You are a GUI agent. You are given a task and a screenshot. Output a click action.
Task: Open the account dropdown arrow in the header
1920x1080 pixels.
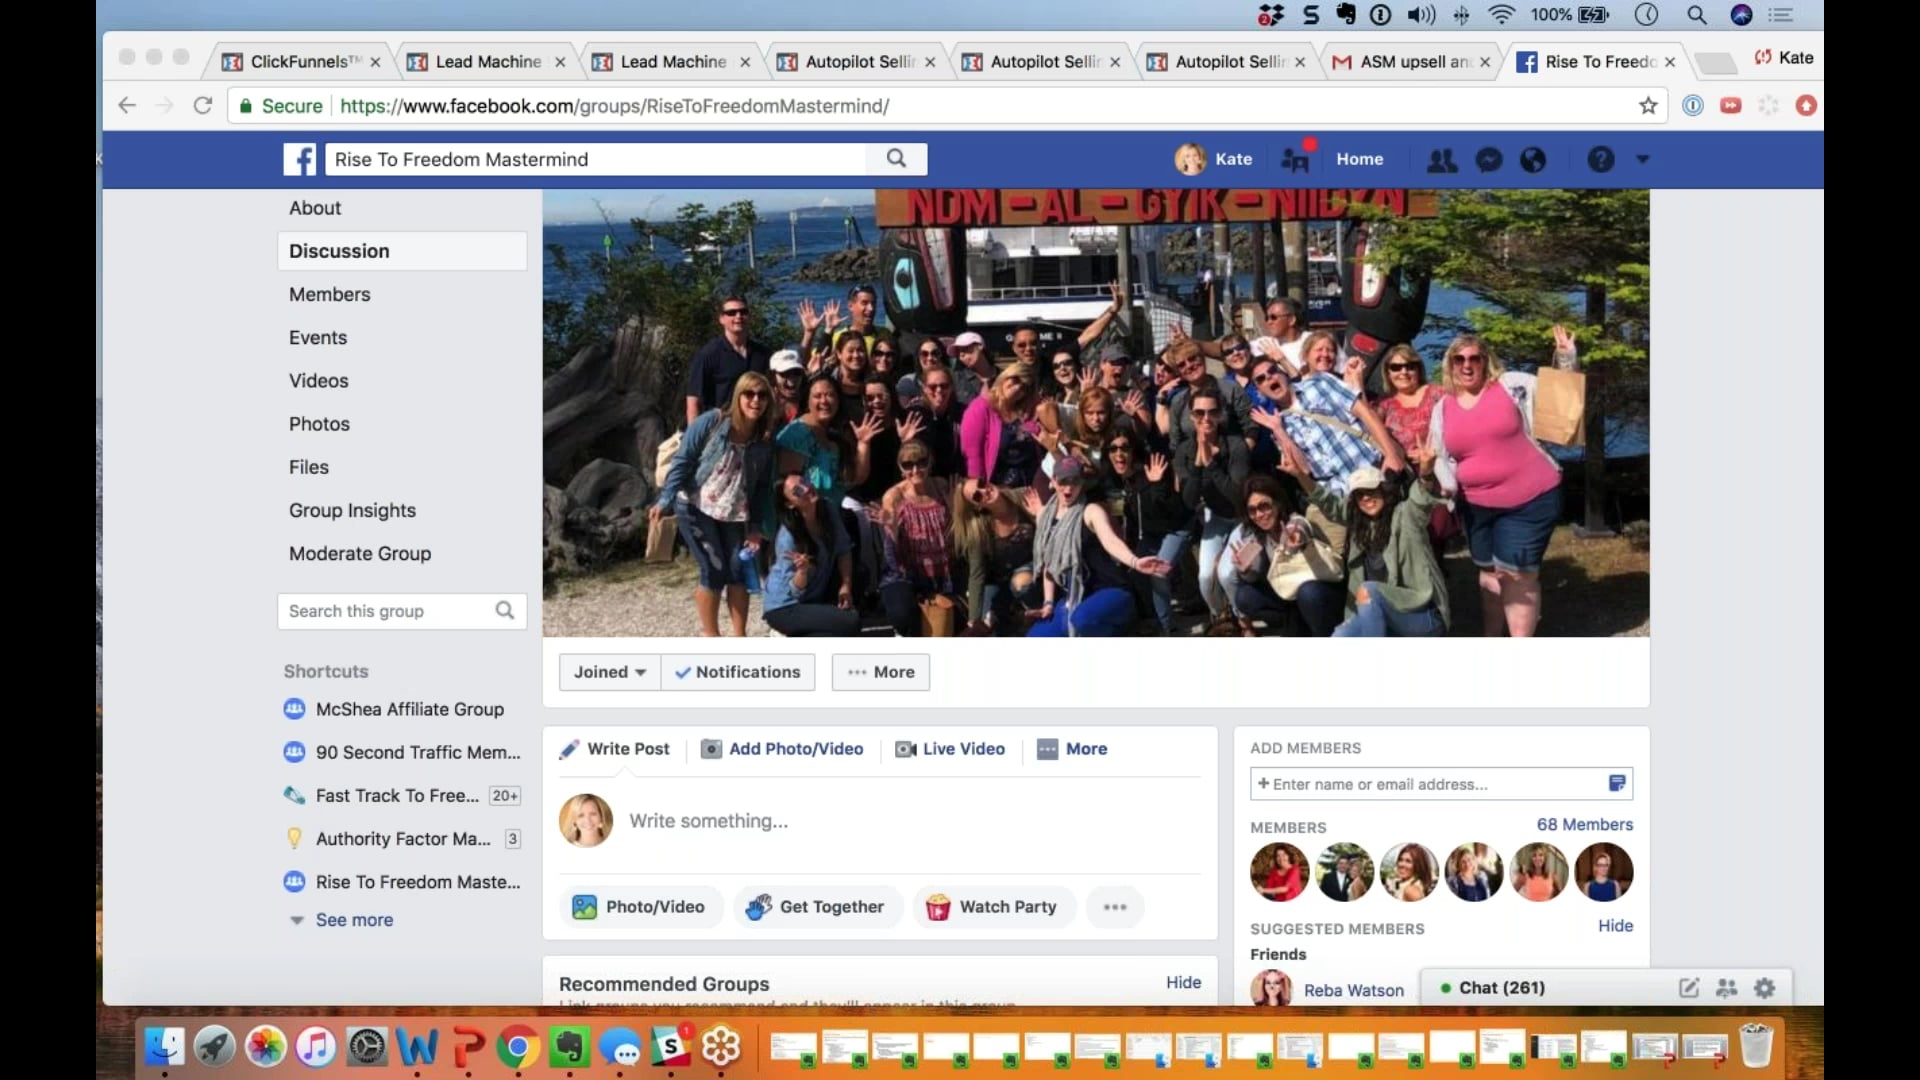pos(1642,159)
